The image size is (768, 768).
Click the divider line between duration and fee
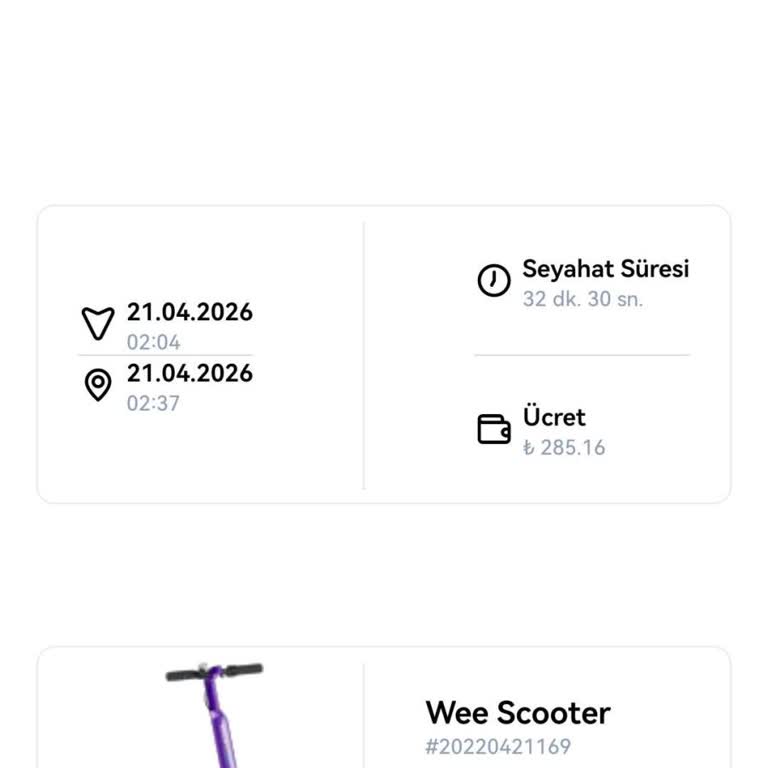581,355
